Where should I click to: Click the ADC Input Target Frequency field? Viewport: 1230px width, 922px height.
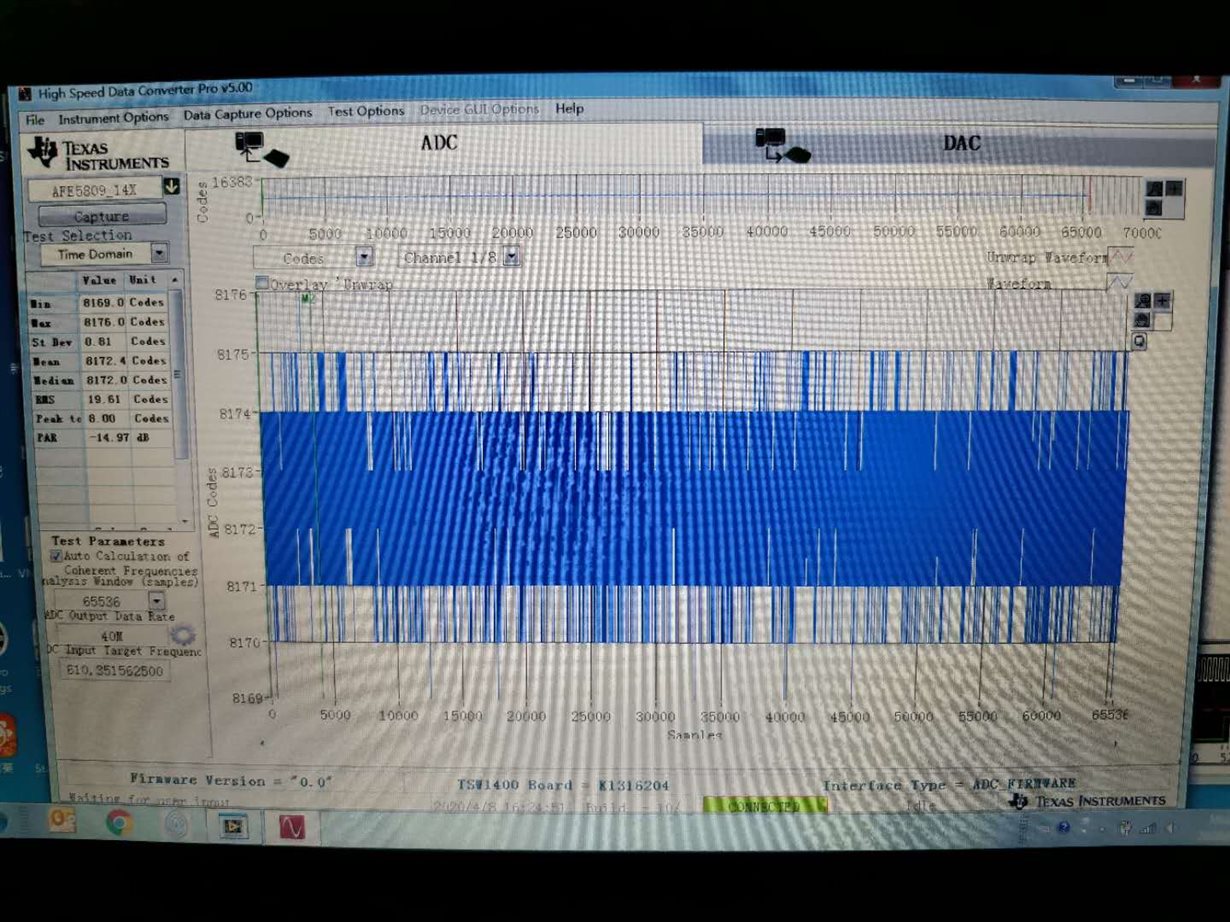click(x=116, y=671)
